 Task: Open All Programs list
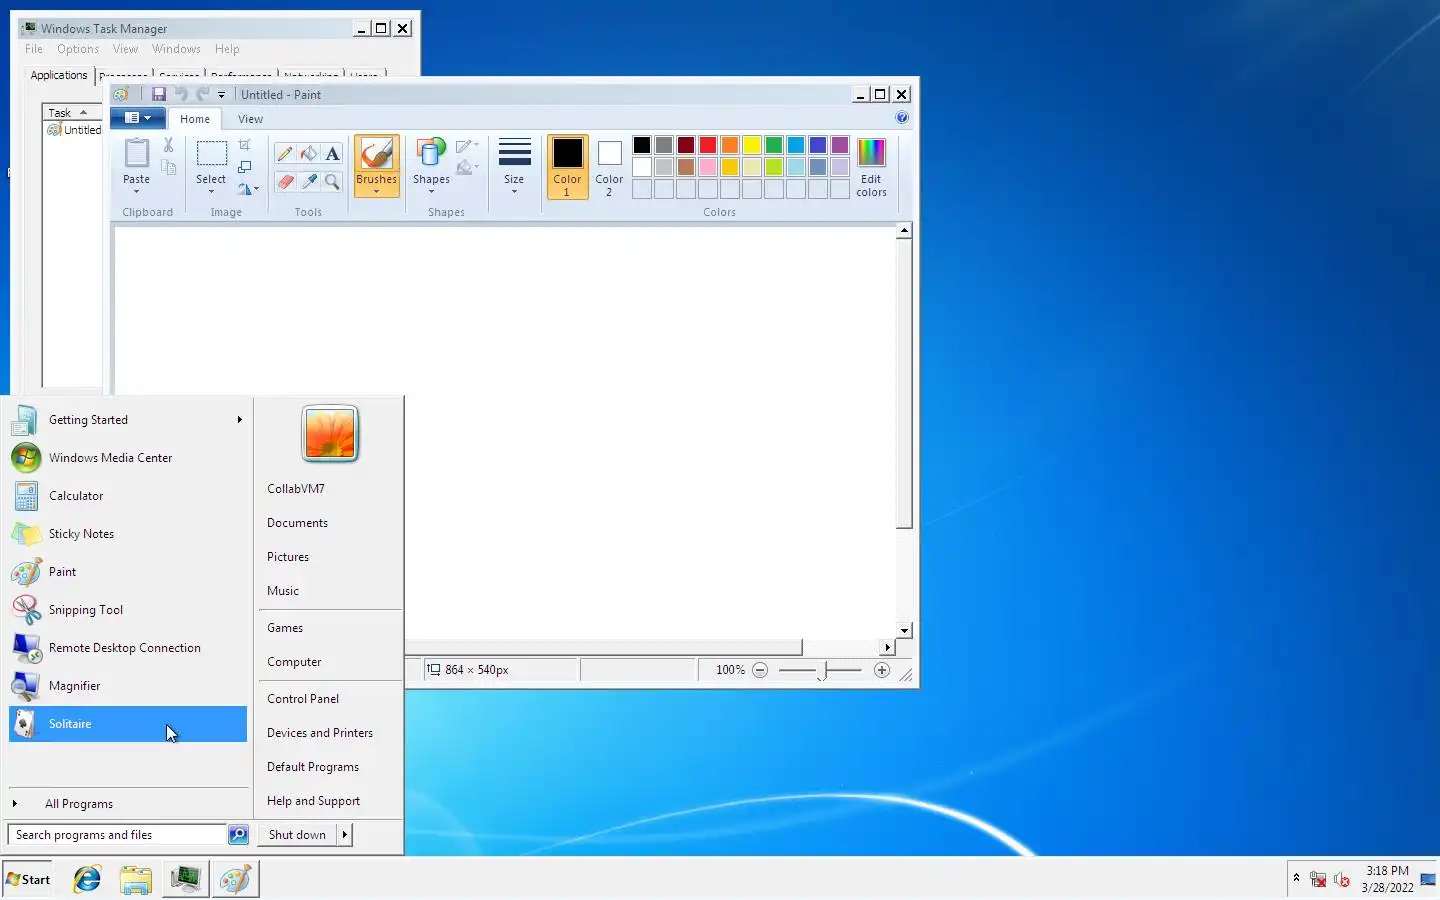point(79,804)
